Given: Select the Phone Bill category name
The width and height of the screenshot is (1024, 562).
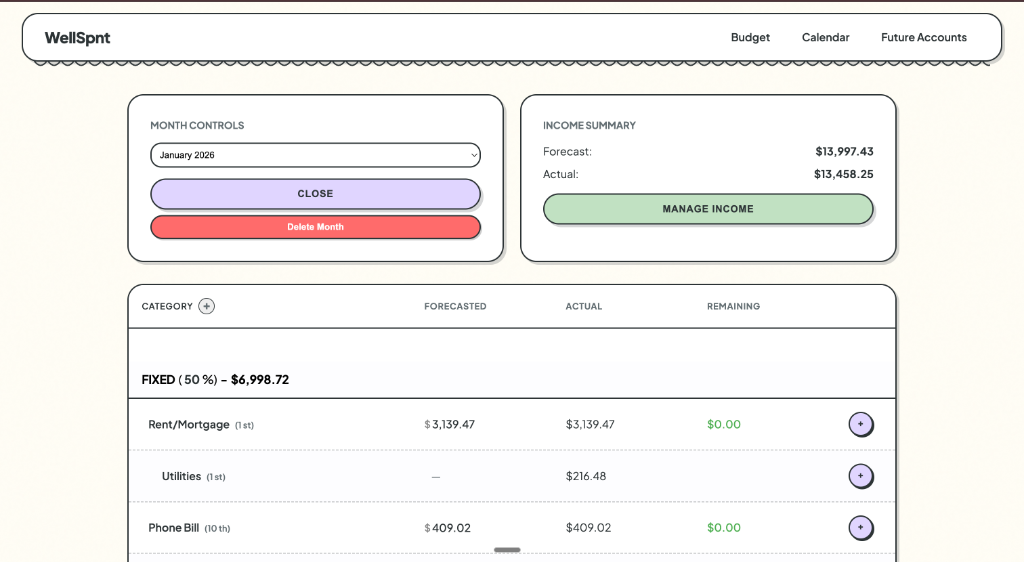Looking at the screenshot, I should tap(173, 528).
